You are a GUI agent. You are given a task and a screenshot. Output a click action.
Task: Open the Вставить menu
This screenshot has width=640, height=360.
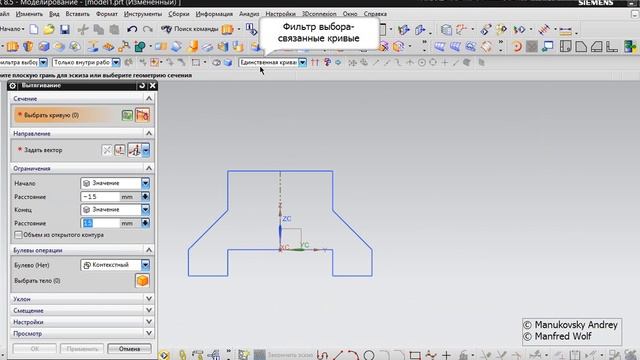(78, 14)
